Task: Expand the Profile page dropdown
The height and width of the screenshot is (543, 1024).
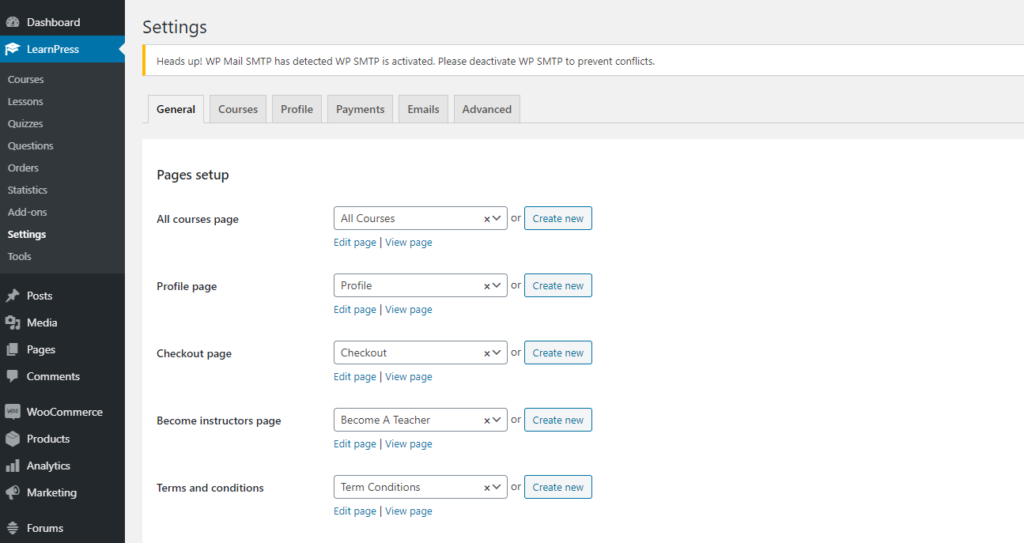Action: click(496, 286)
